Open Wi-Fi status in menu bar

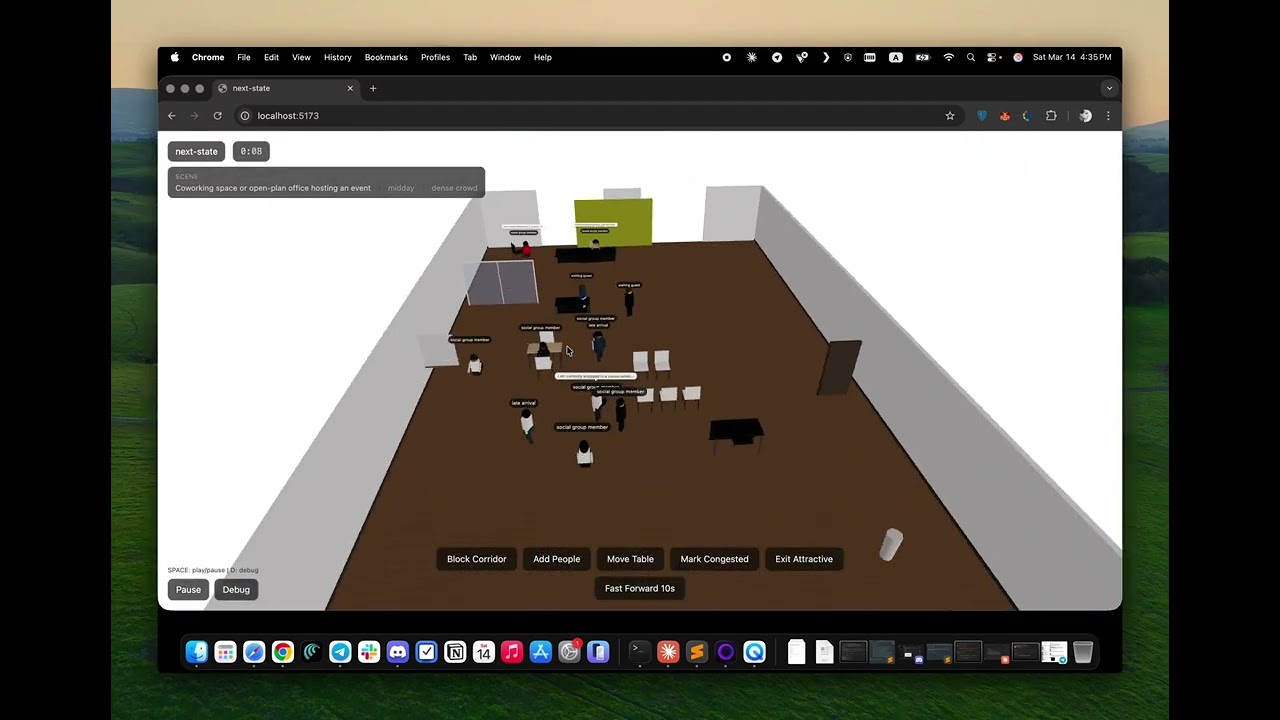pyautogui.click(x=948, y=57)
